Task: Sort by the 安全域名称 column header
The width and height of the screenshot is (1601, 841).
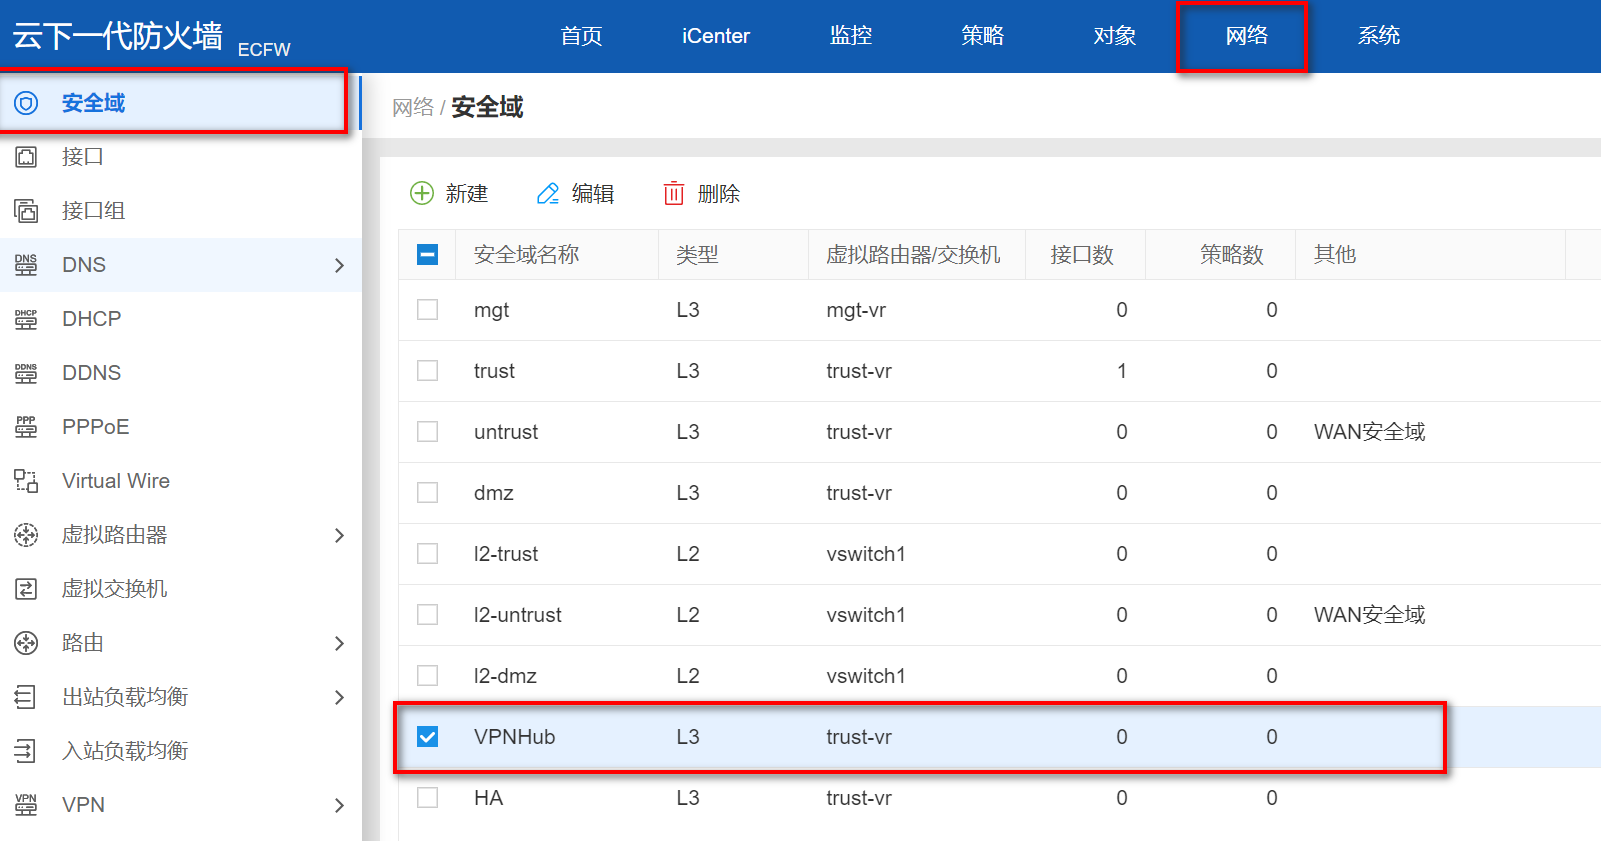Action: coord(526,255)
